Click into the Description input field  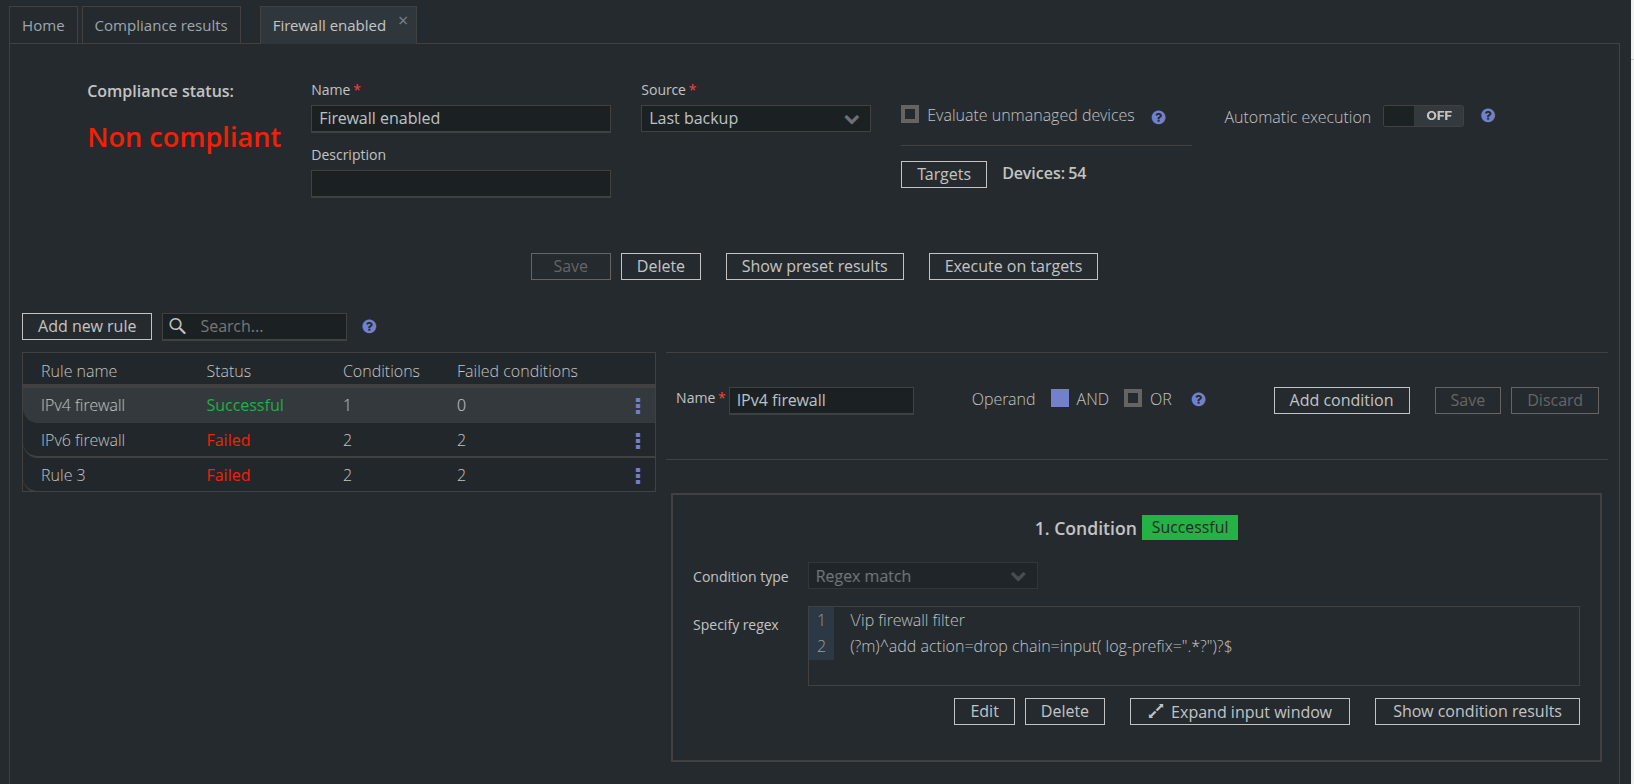[460, 184]
